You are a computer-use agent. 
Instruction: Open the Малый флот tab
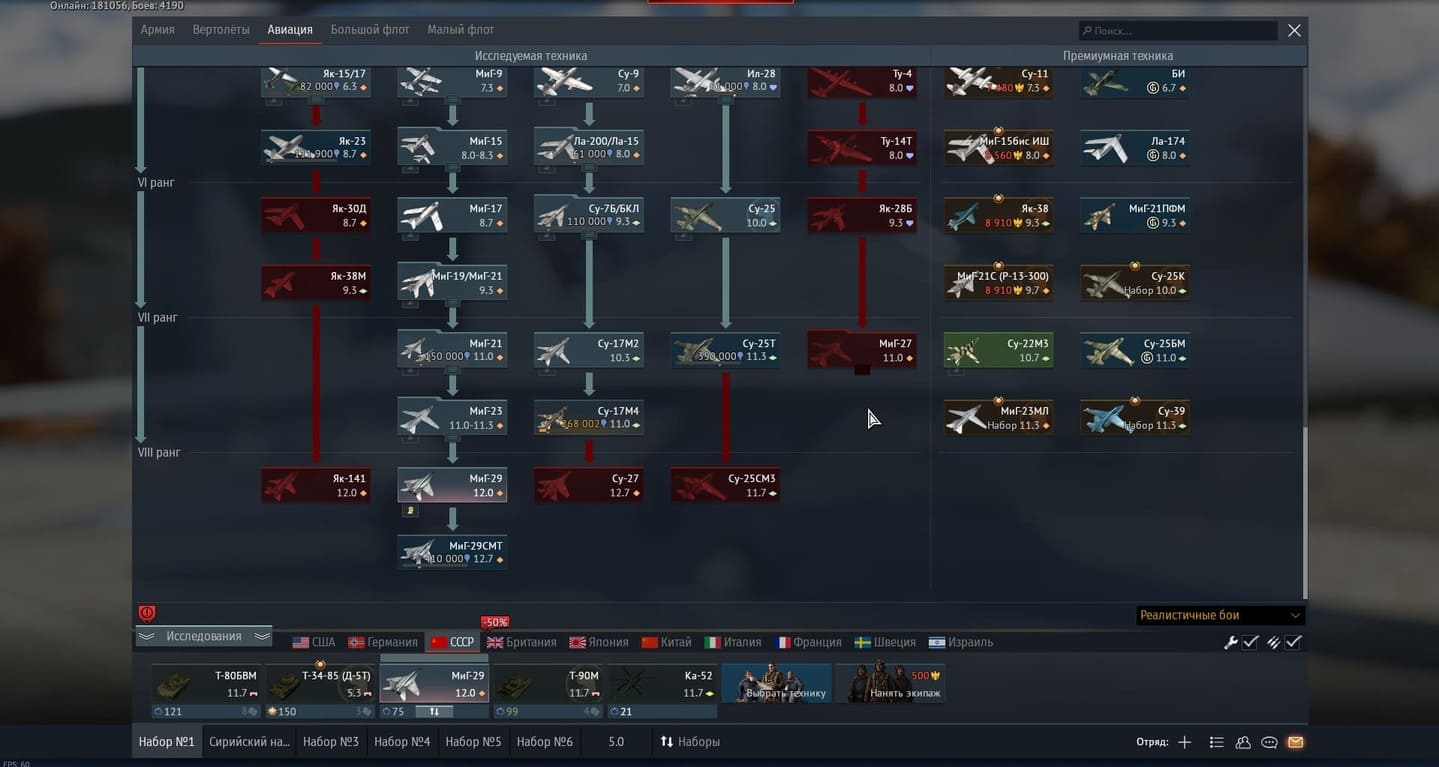tap(461, 30)
